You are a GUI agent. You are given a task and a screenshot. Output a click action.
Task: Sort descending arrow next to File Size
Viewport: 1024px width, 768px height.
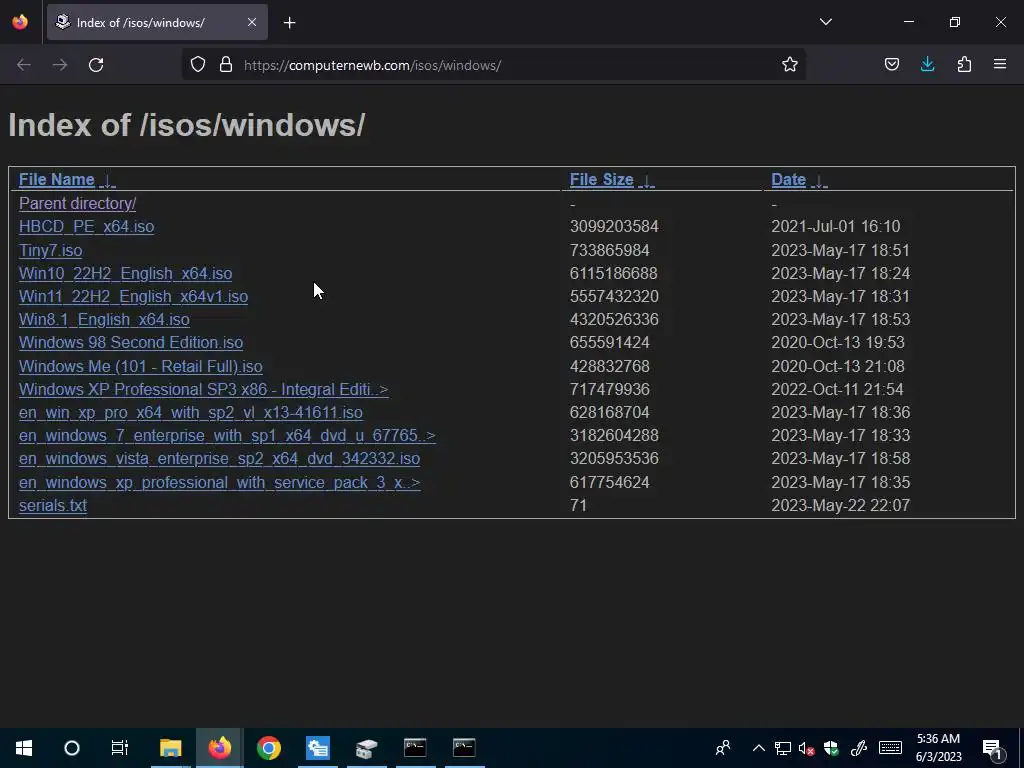646,180
